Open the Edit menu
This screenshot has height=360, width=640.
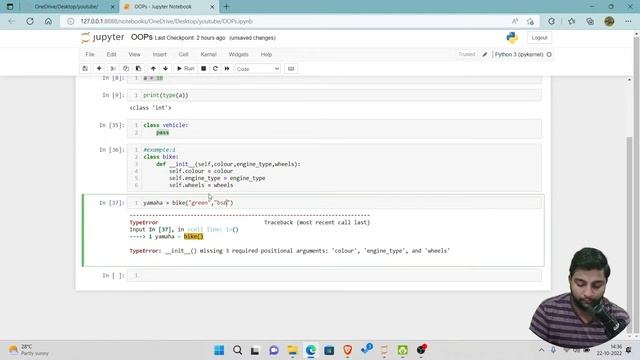click(x=111, y=54)
